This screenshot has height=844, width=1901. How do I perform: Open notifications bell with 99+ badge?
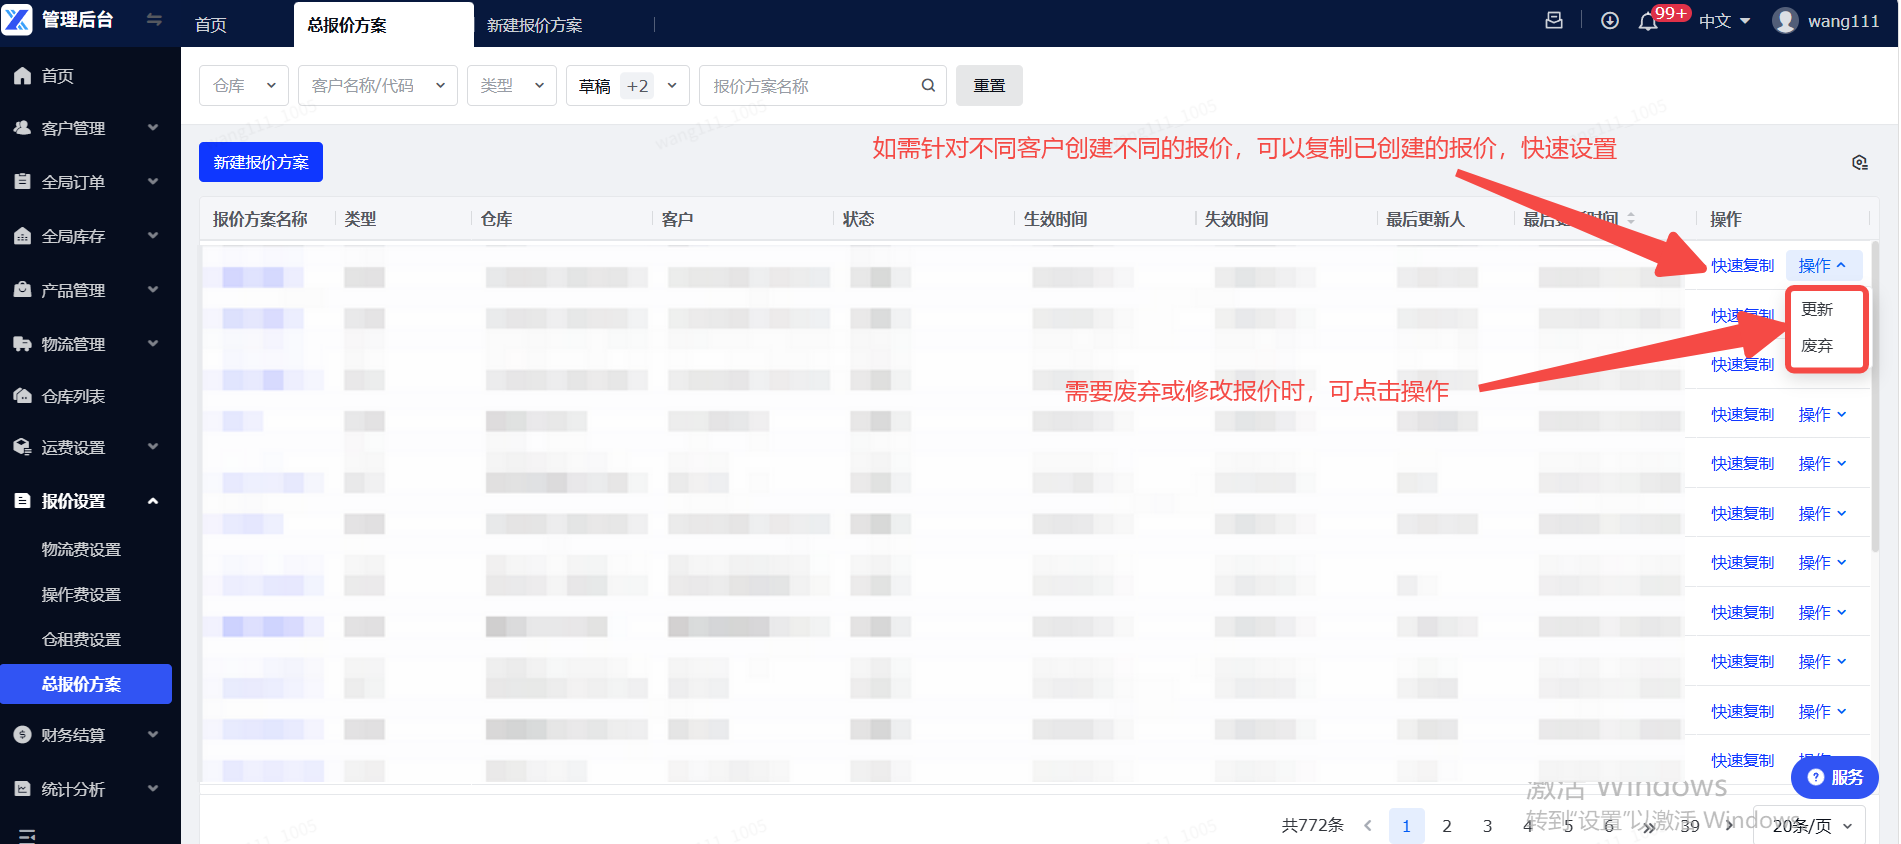coord(1648,21)
